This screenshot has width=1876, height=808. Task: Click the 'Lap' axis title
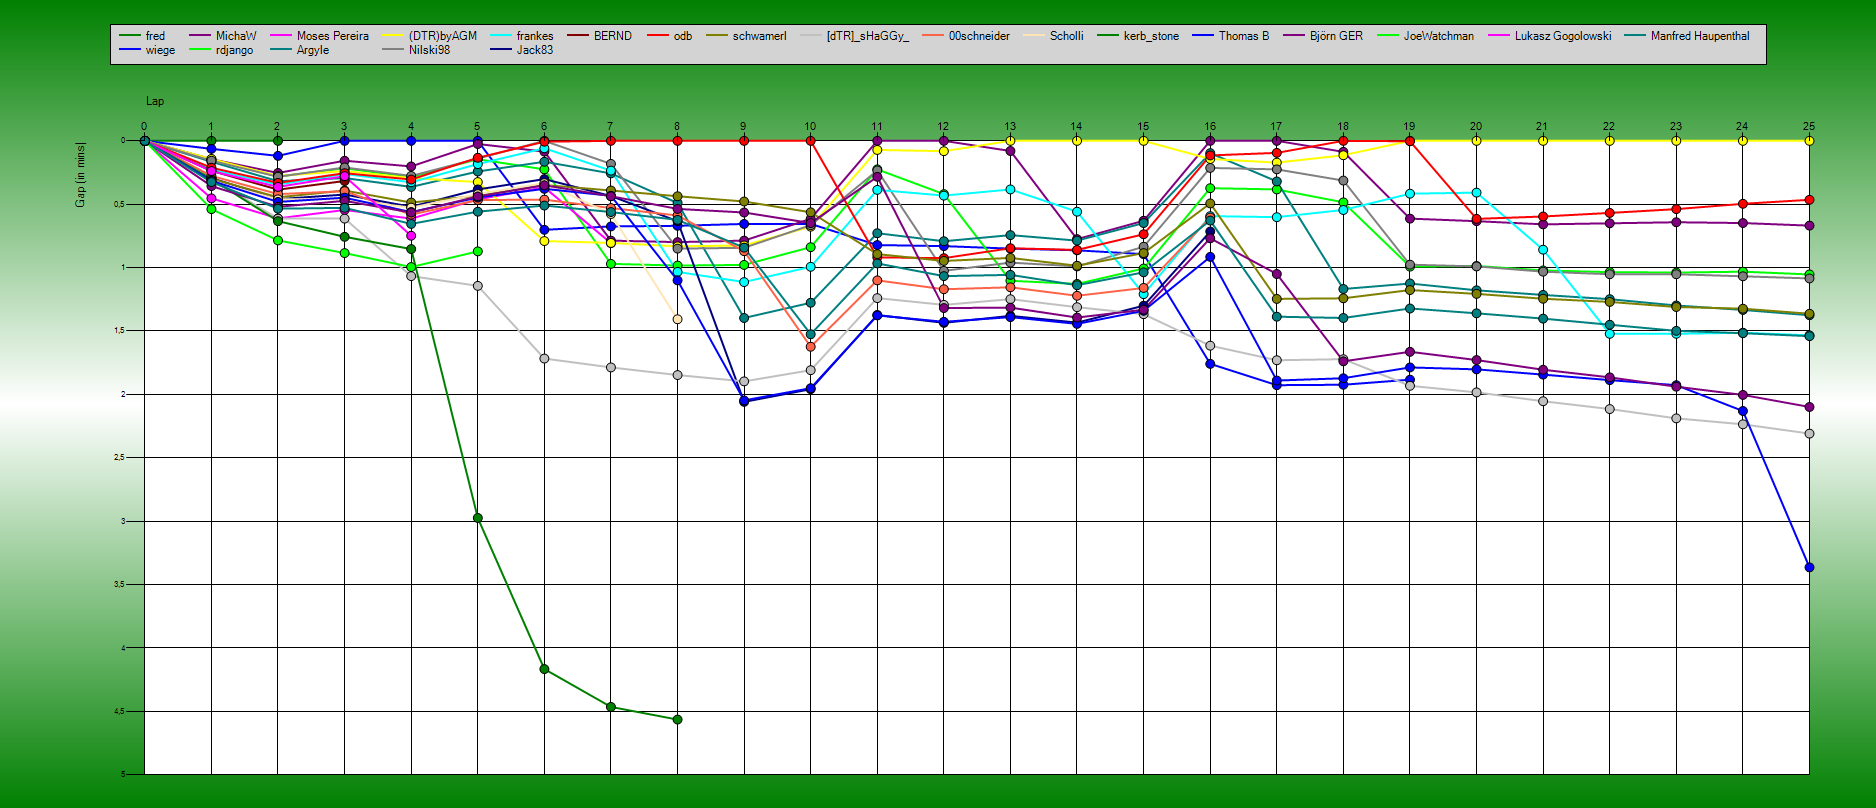[x=155, y=101]
